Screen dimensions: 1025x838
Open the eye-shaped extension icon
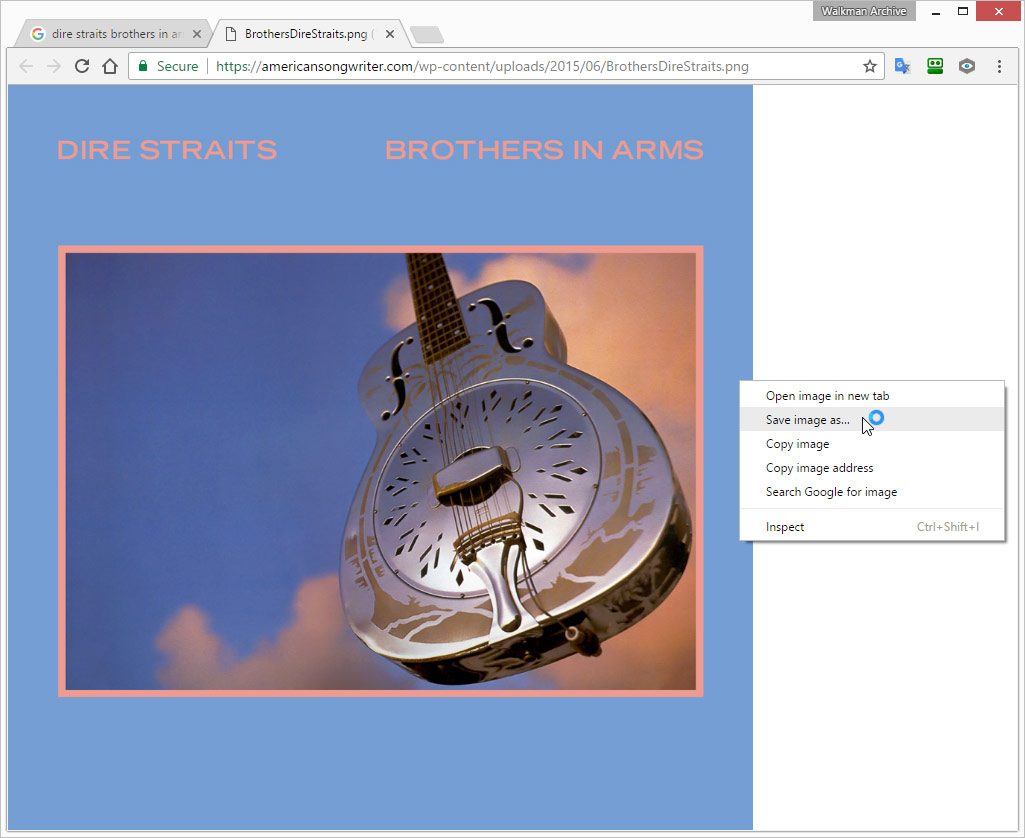pyautogui.click(x=967, y=66)
